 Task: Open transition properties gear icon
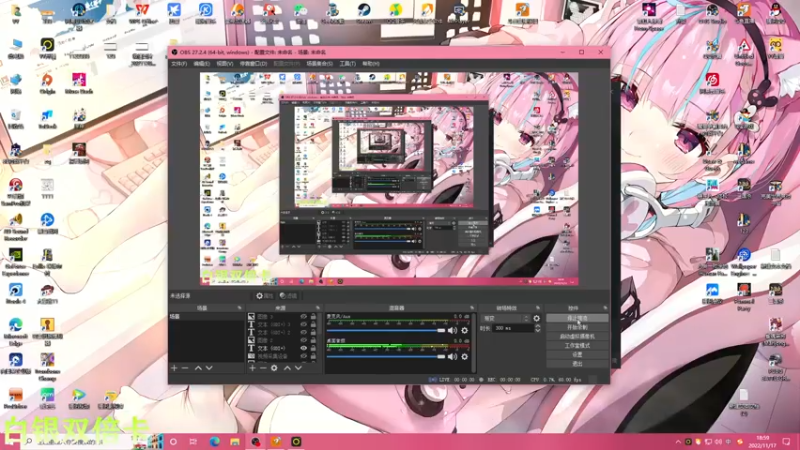[536, 318]
